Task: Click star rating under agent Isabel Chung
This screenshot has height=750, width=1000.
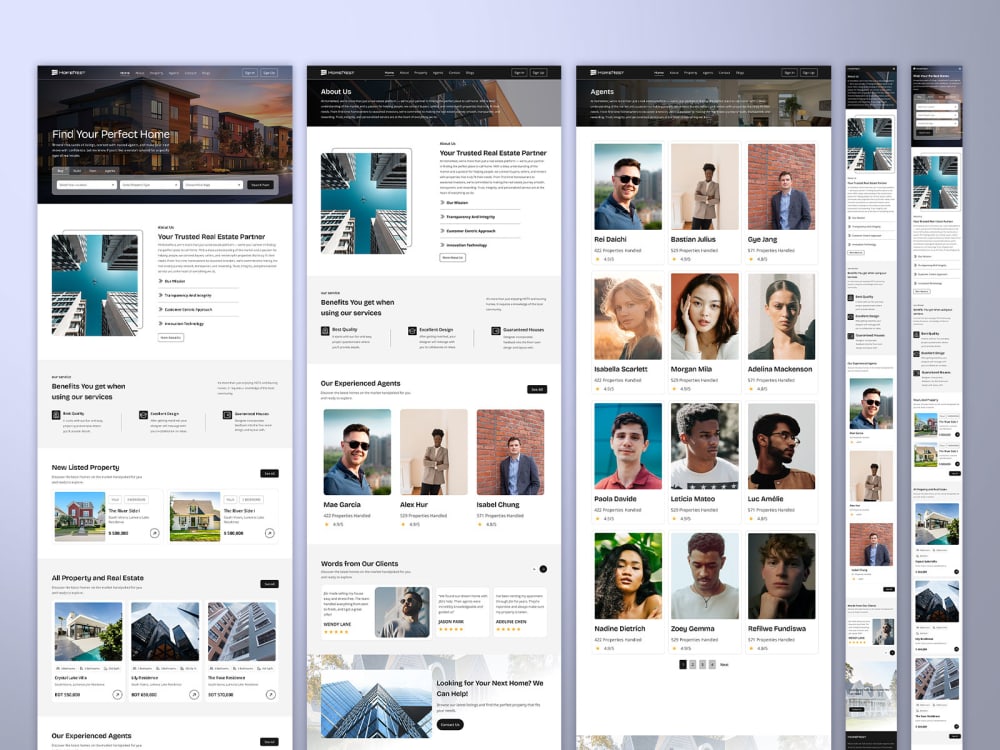Action: [480, 524]
